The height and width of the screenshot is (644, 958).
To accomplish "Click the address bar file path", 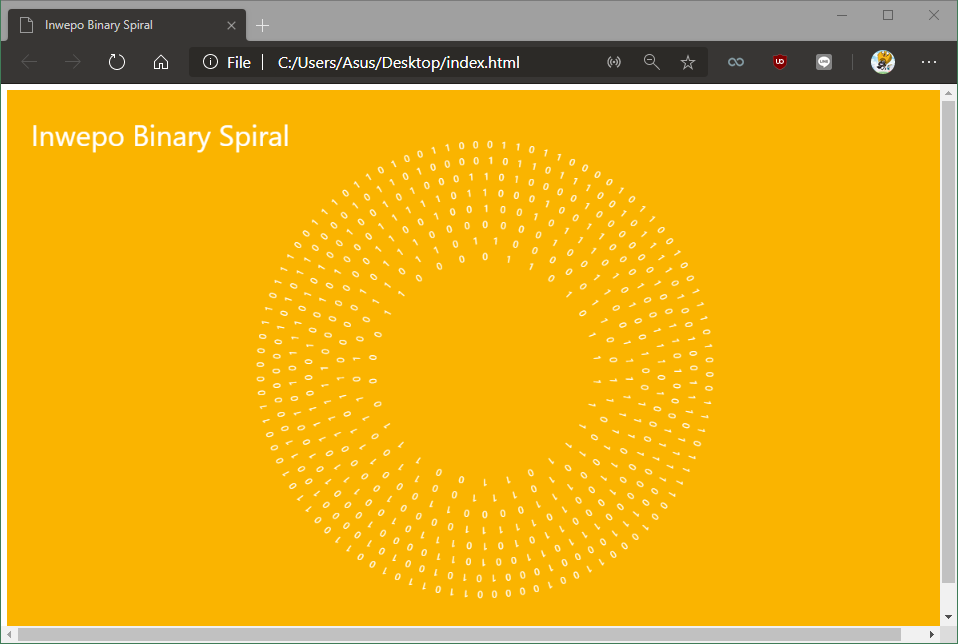I will pos(398,62).
